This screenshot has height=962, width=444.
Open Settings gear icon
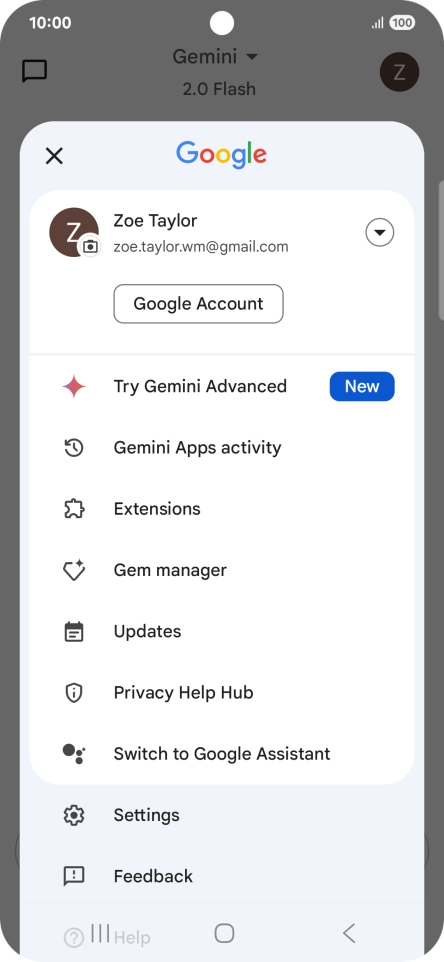(74, 815)
